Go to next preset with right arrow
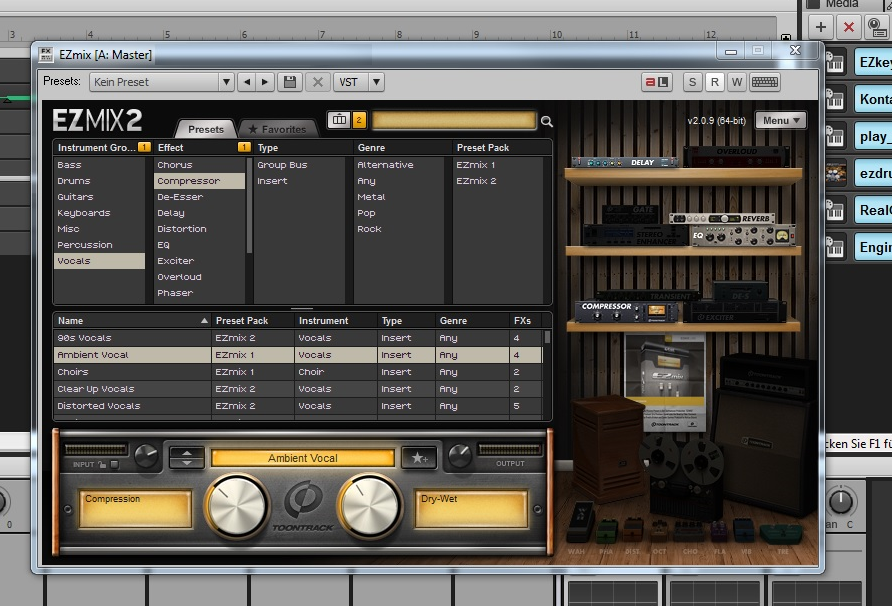Viewport: 892px width, 606px height. click(x=265, y=82)
